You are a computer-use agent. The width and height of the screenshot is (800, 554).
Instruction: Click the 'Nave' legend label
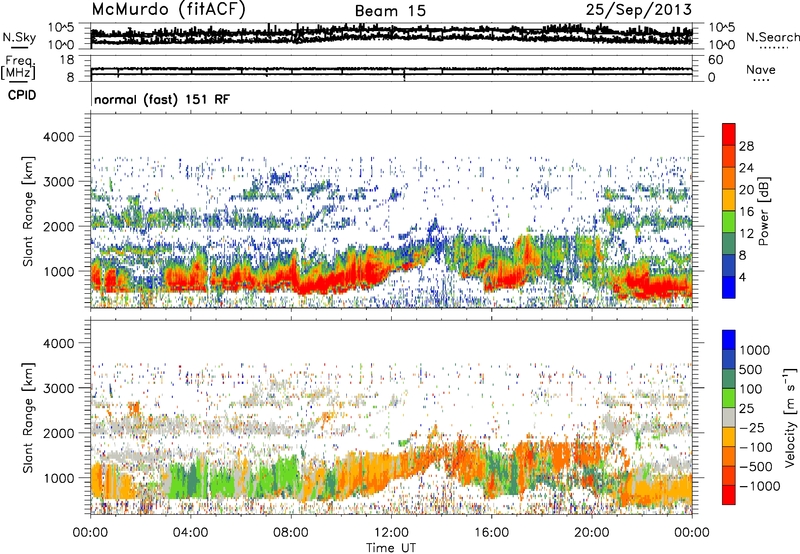tap(761, 70)
